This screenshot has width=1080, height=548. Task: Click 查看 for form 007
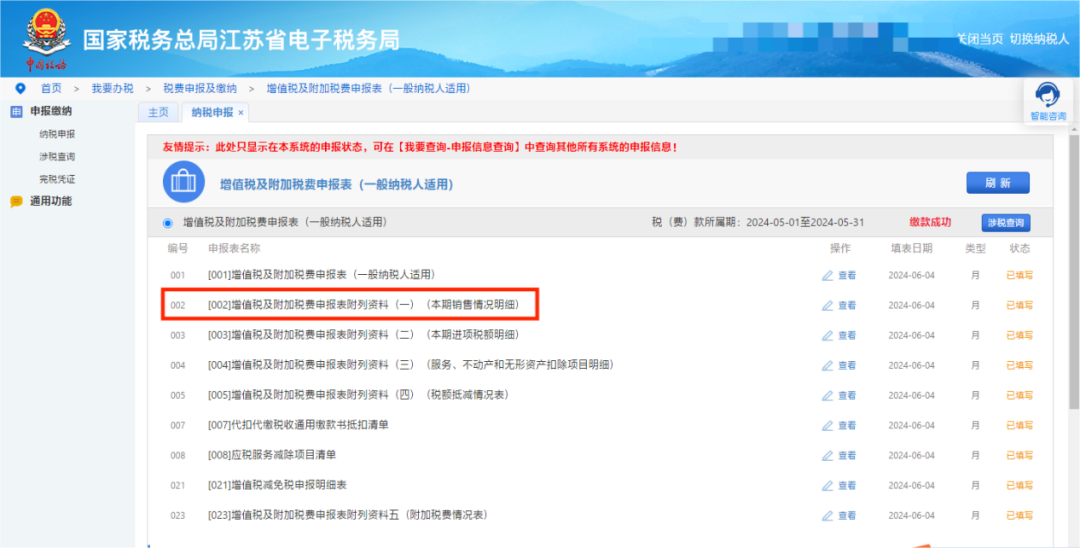(x=847, y=425)
